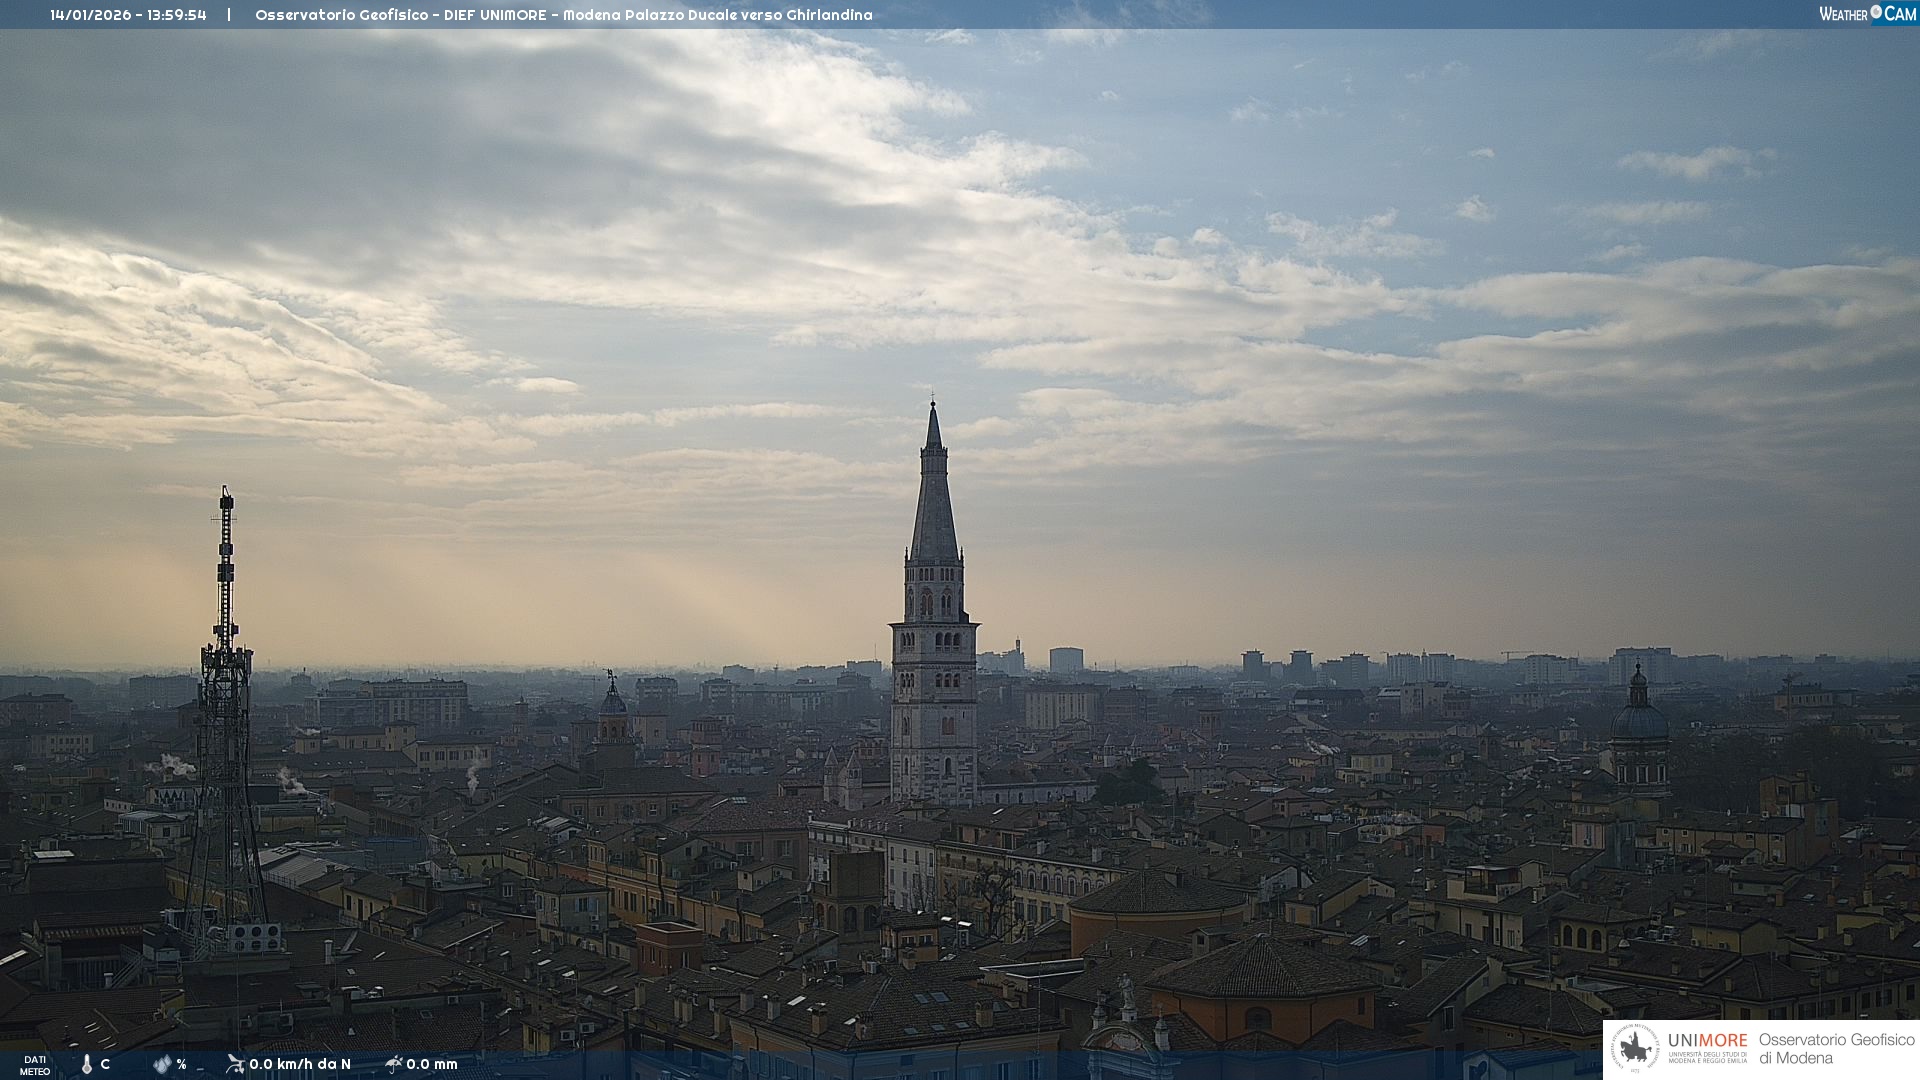The image size is (1920, 1080).
Task: Click the DATI METEO label
Action: click(35, 1065)
